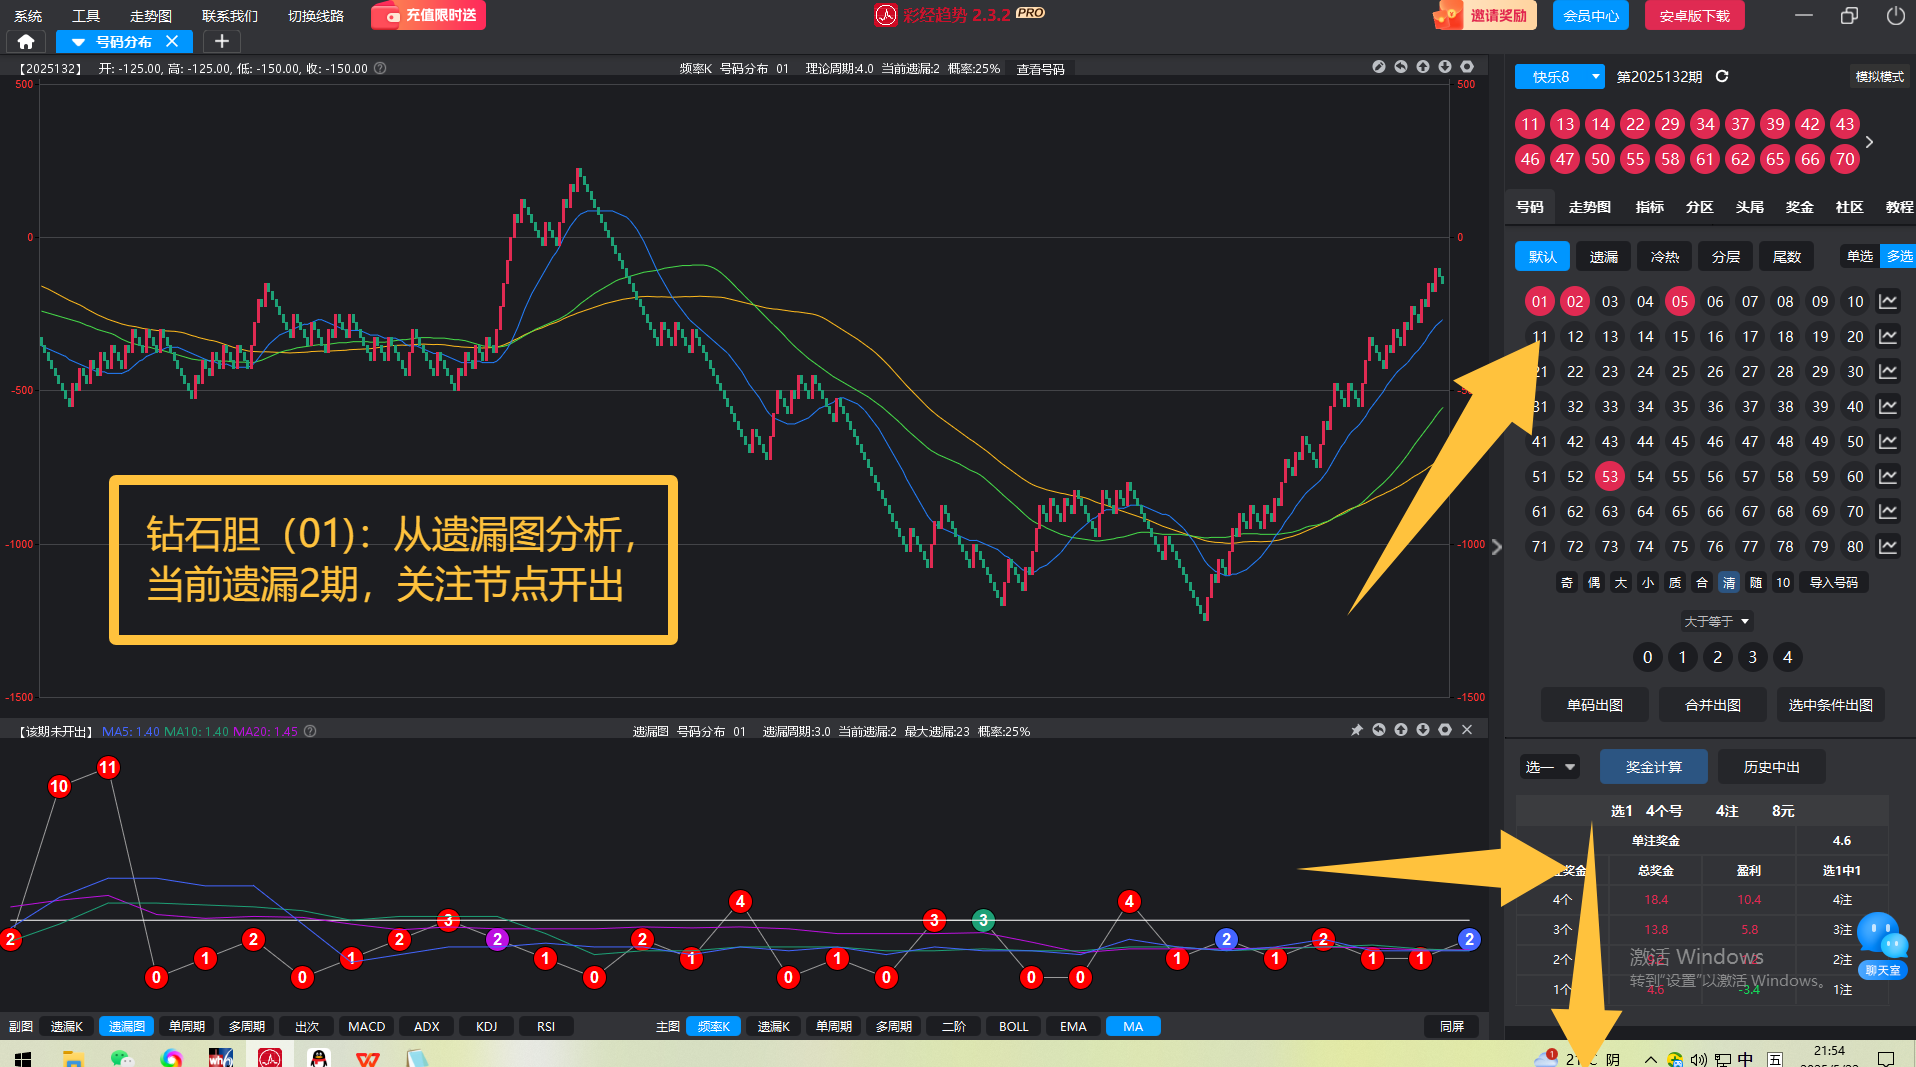
Task: Enable 单选 single-select mode
Action: [1860, 256]
